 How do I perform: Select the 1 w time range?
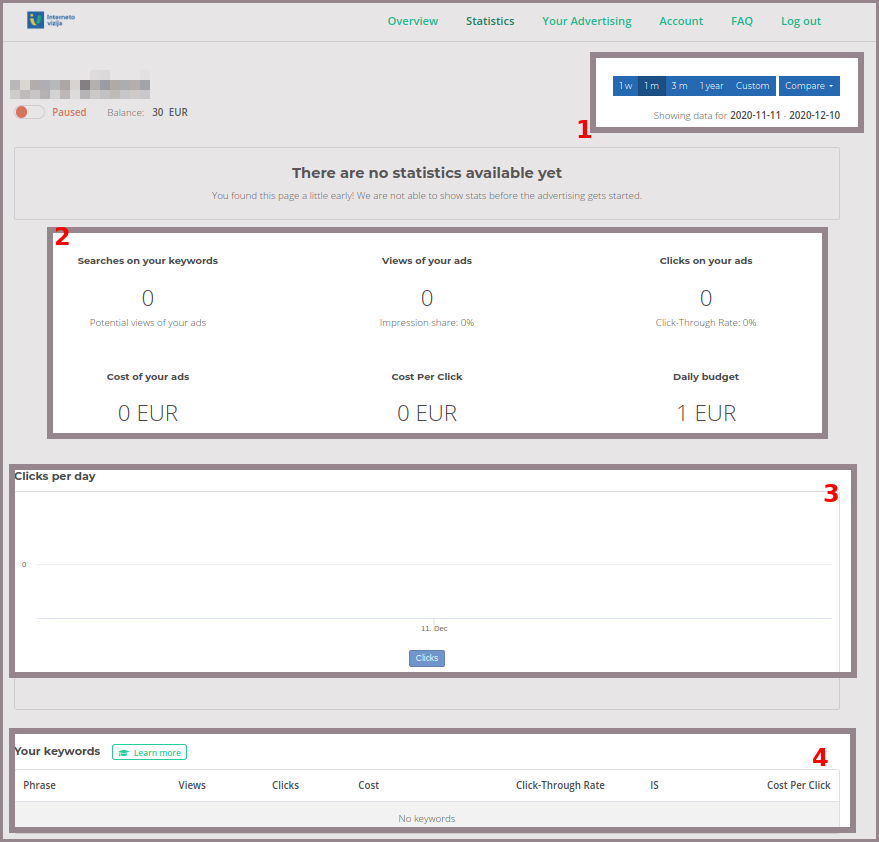pyautogui.click(x=625, y=86)
